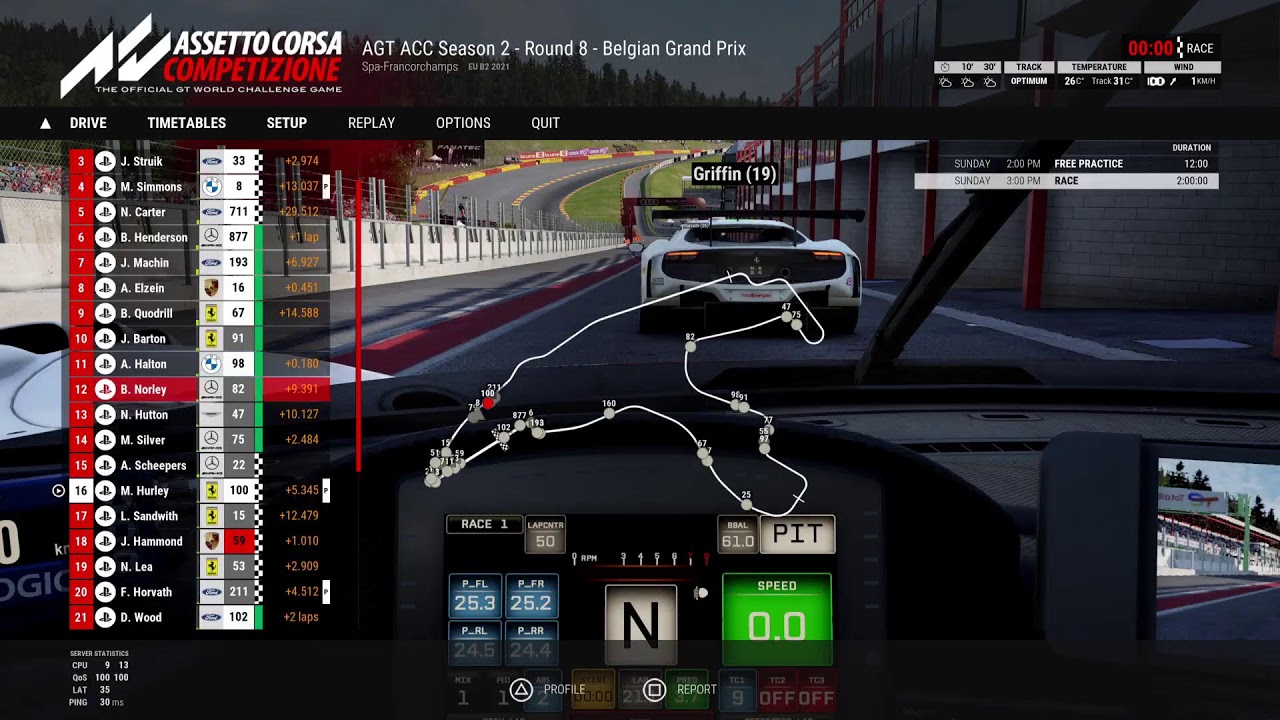This screenshot has height=720, width=1280.
Task: Click the PlayStation icon beside M. Hurley
Action: (x=105, y=491)
